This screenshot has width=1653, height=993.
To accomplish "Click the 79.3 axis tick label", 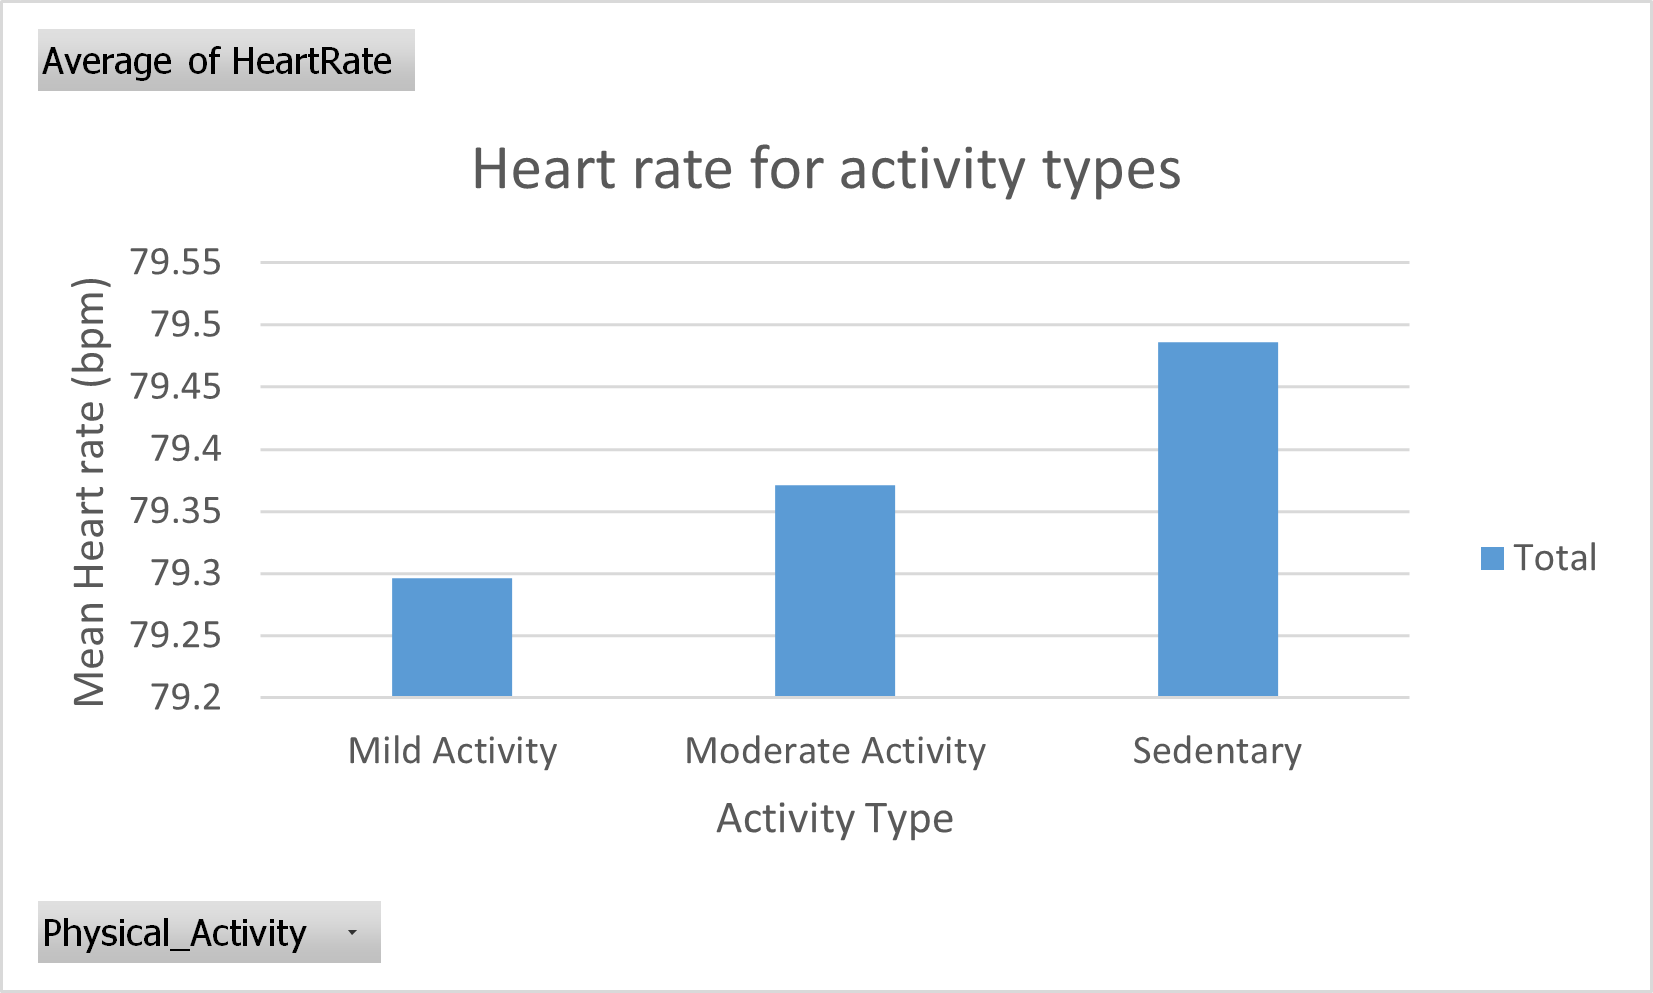I will tap(186, 573).
